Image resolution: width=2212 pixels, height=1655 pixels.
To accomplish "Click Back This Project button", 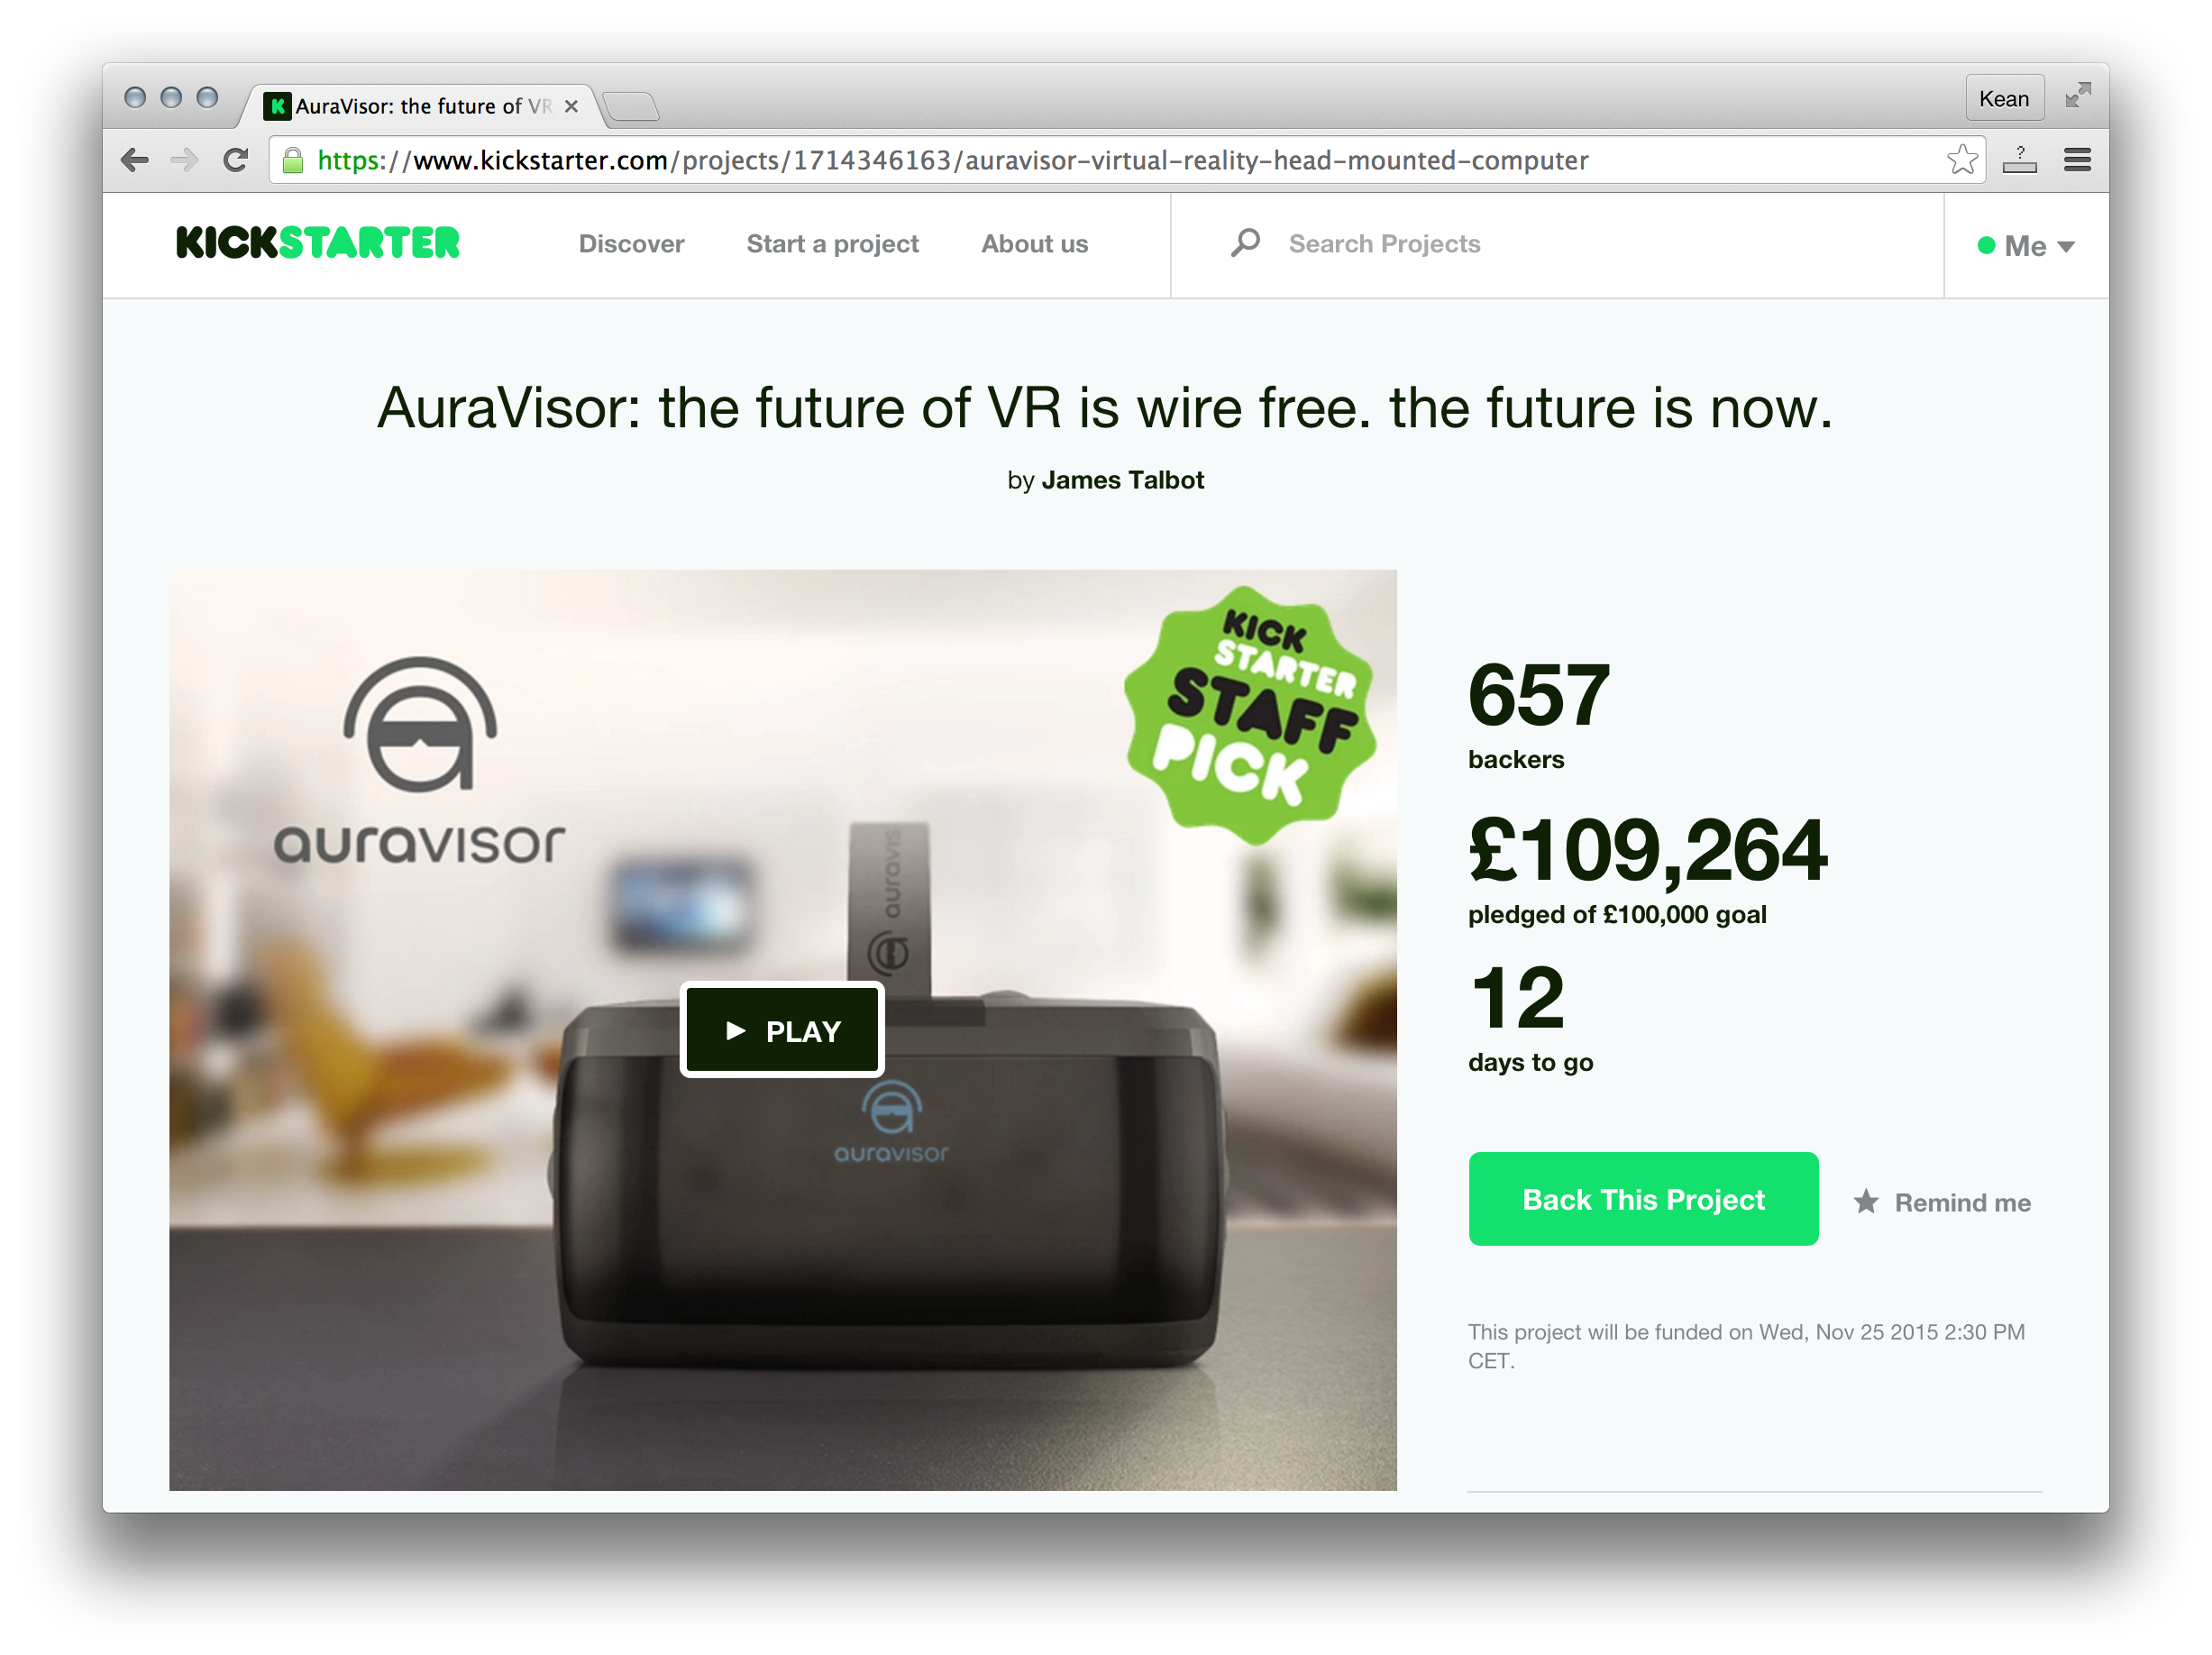I will pyautogui.click(x=1643, y=1199).
